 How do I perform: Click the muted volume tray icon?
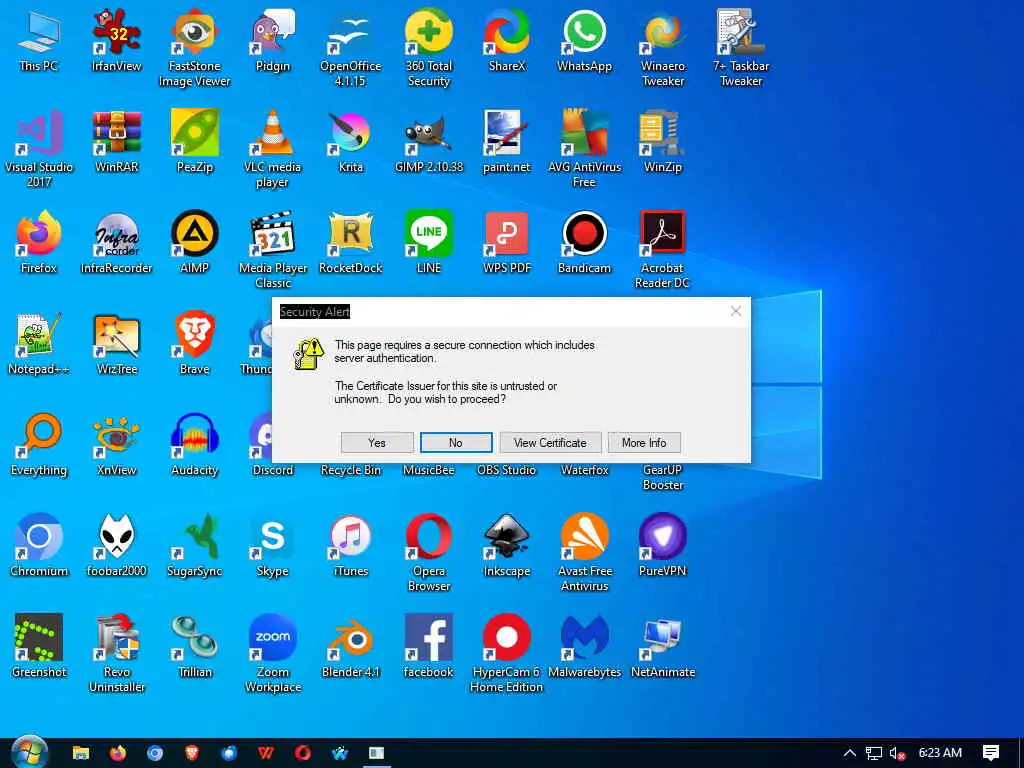click(897, 753)
